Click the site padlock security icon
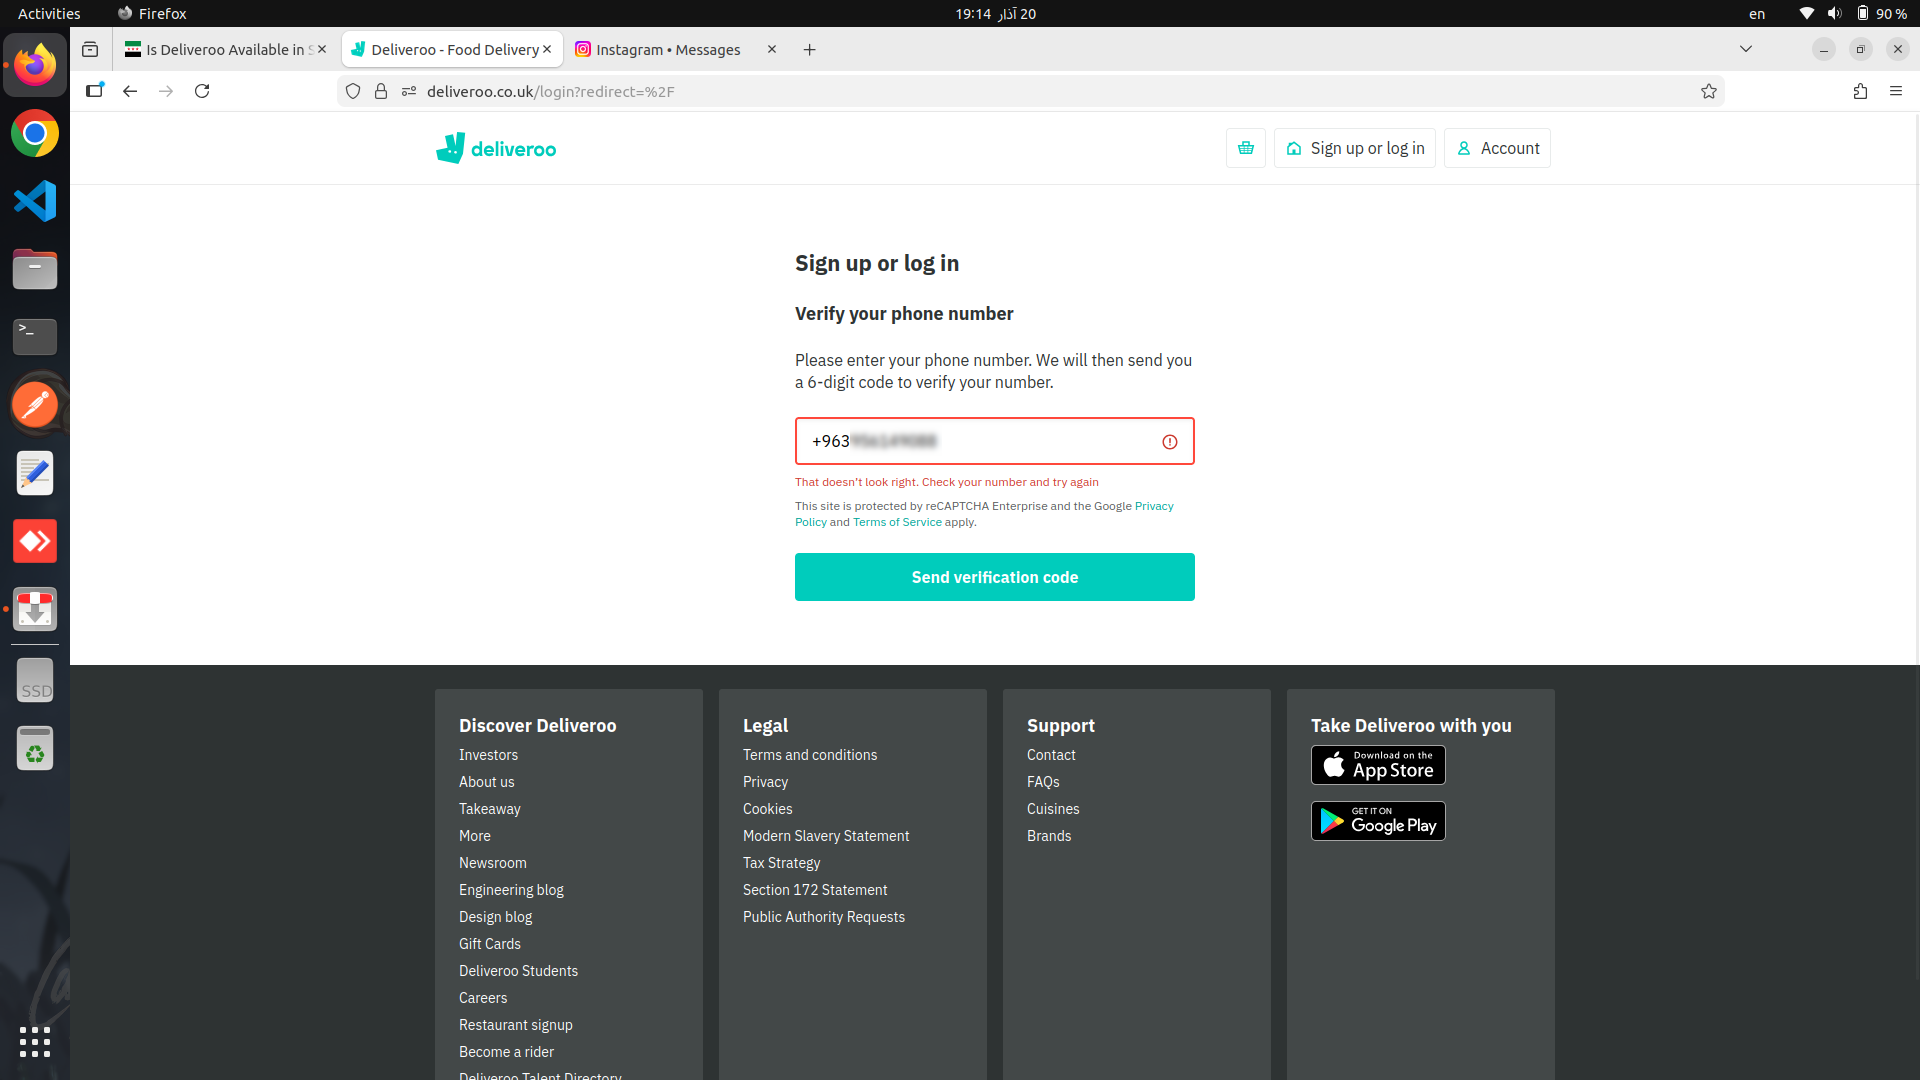1920x1080 pixels. (x=381, y=91)
